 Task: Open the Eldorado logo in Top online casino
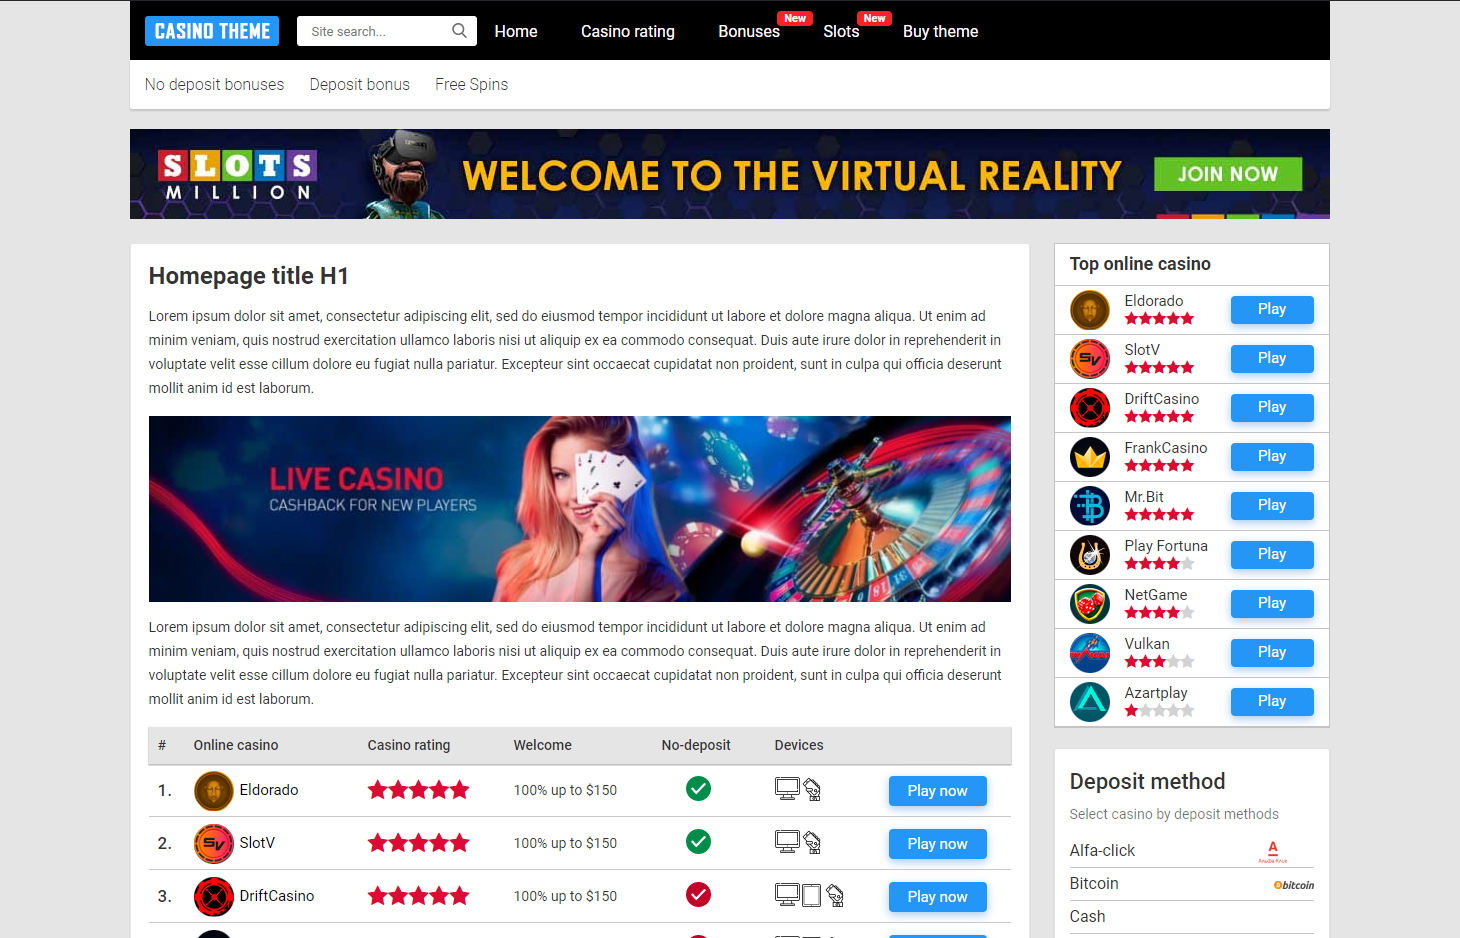coord(1090,310)
